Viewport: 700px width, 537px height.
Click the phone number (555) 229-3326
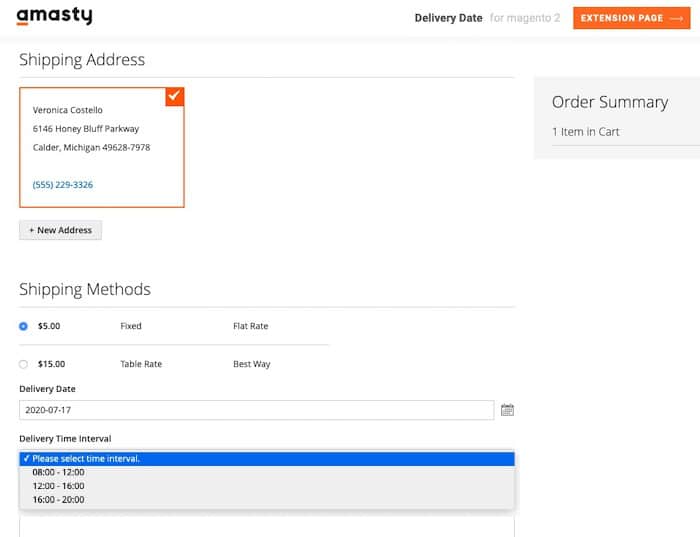click(x=63, y=185)
